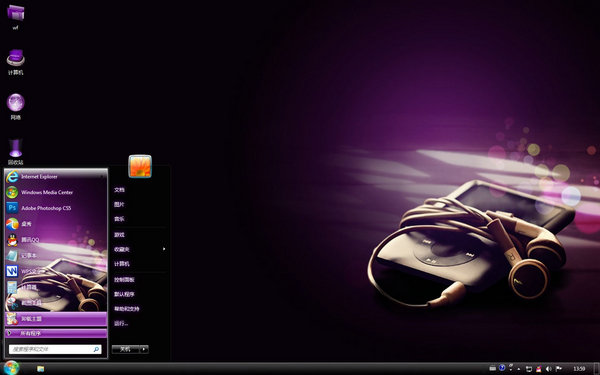Open the Recycle Bin desktop icon
Screen dimensions: 600x375
coord(15,152)
